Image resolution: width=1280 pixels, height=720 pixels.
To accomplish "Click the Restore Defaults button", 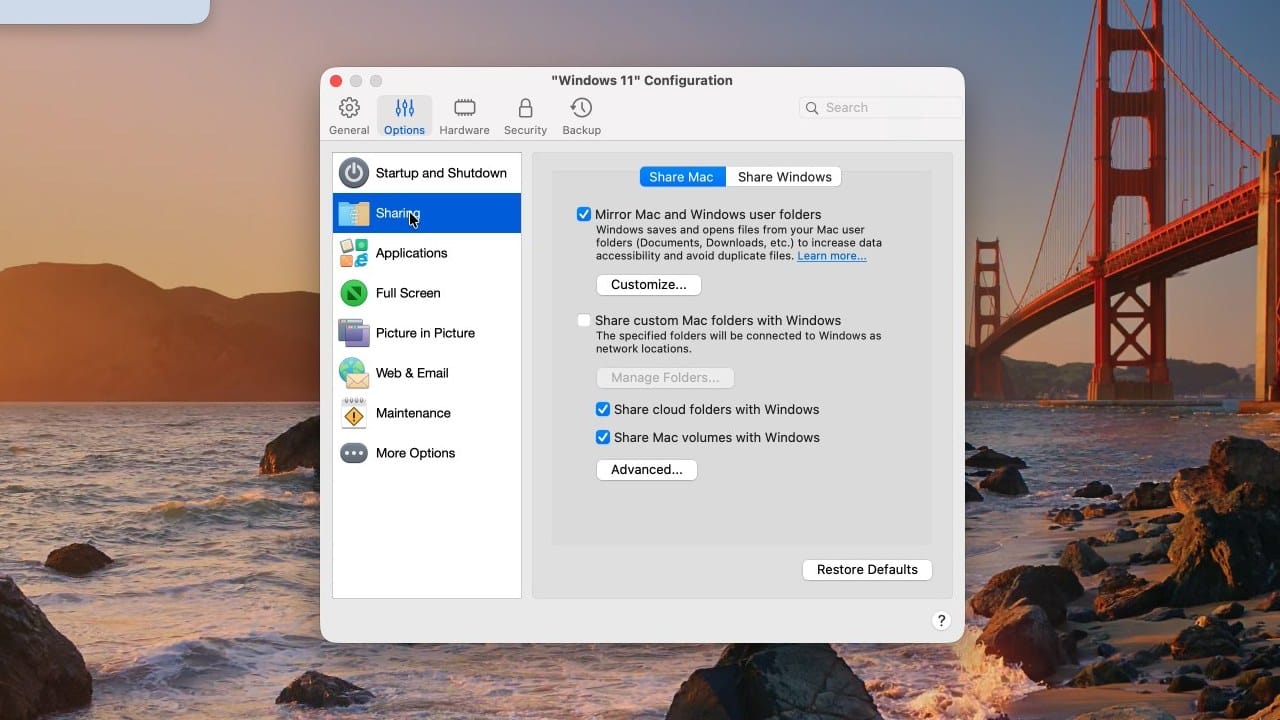I will pos(867,570).
